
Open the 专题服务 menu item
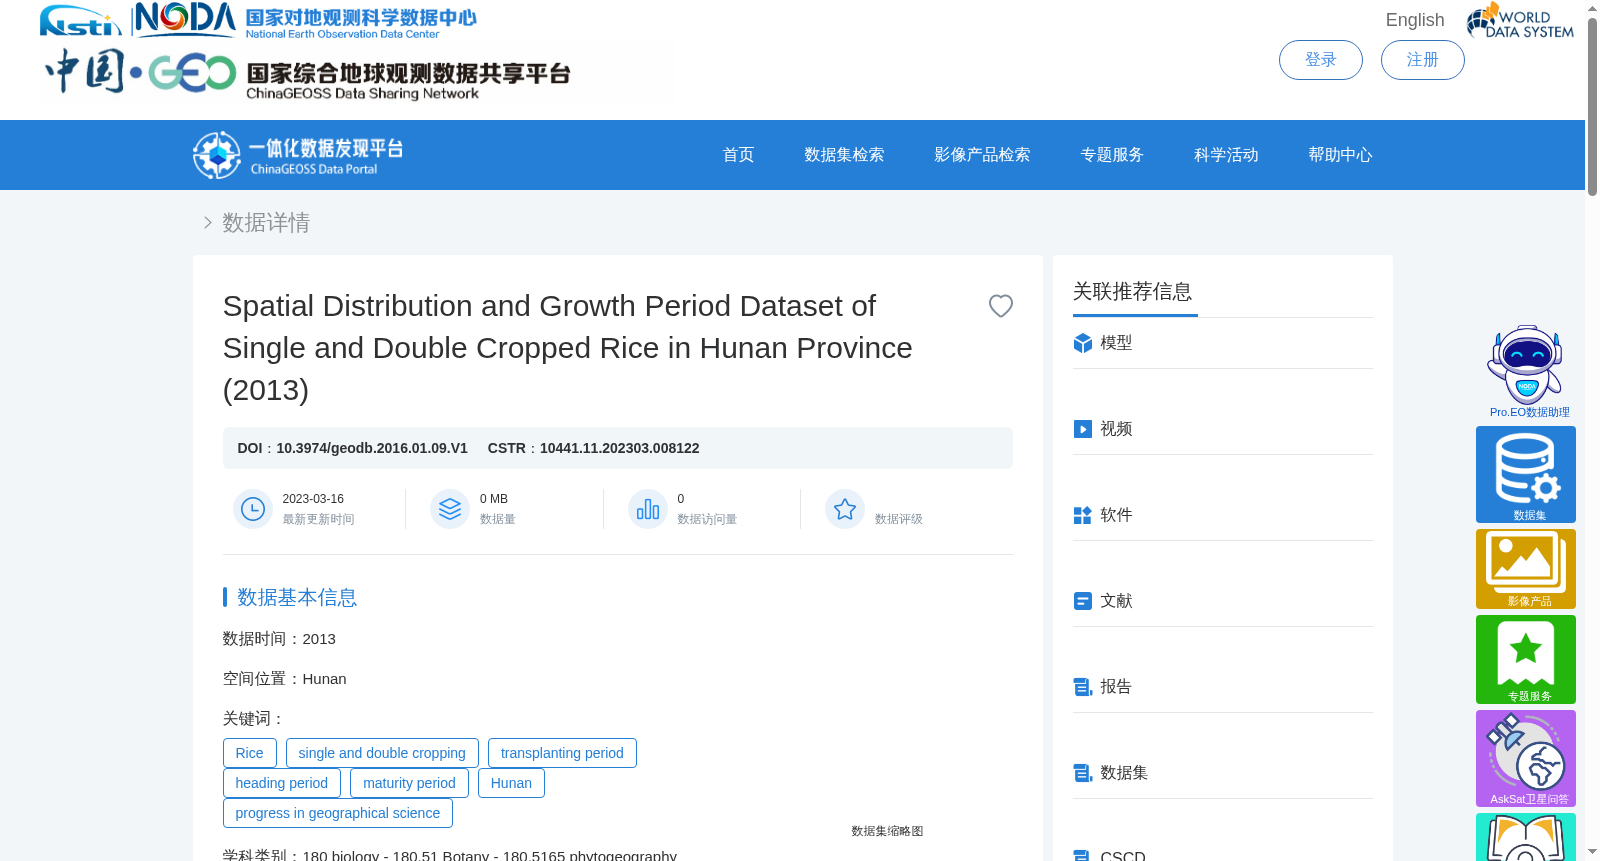(1112, 155)
